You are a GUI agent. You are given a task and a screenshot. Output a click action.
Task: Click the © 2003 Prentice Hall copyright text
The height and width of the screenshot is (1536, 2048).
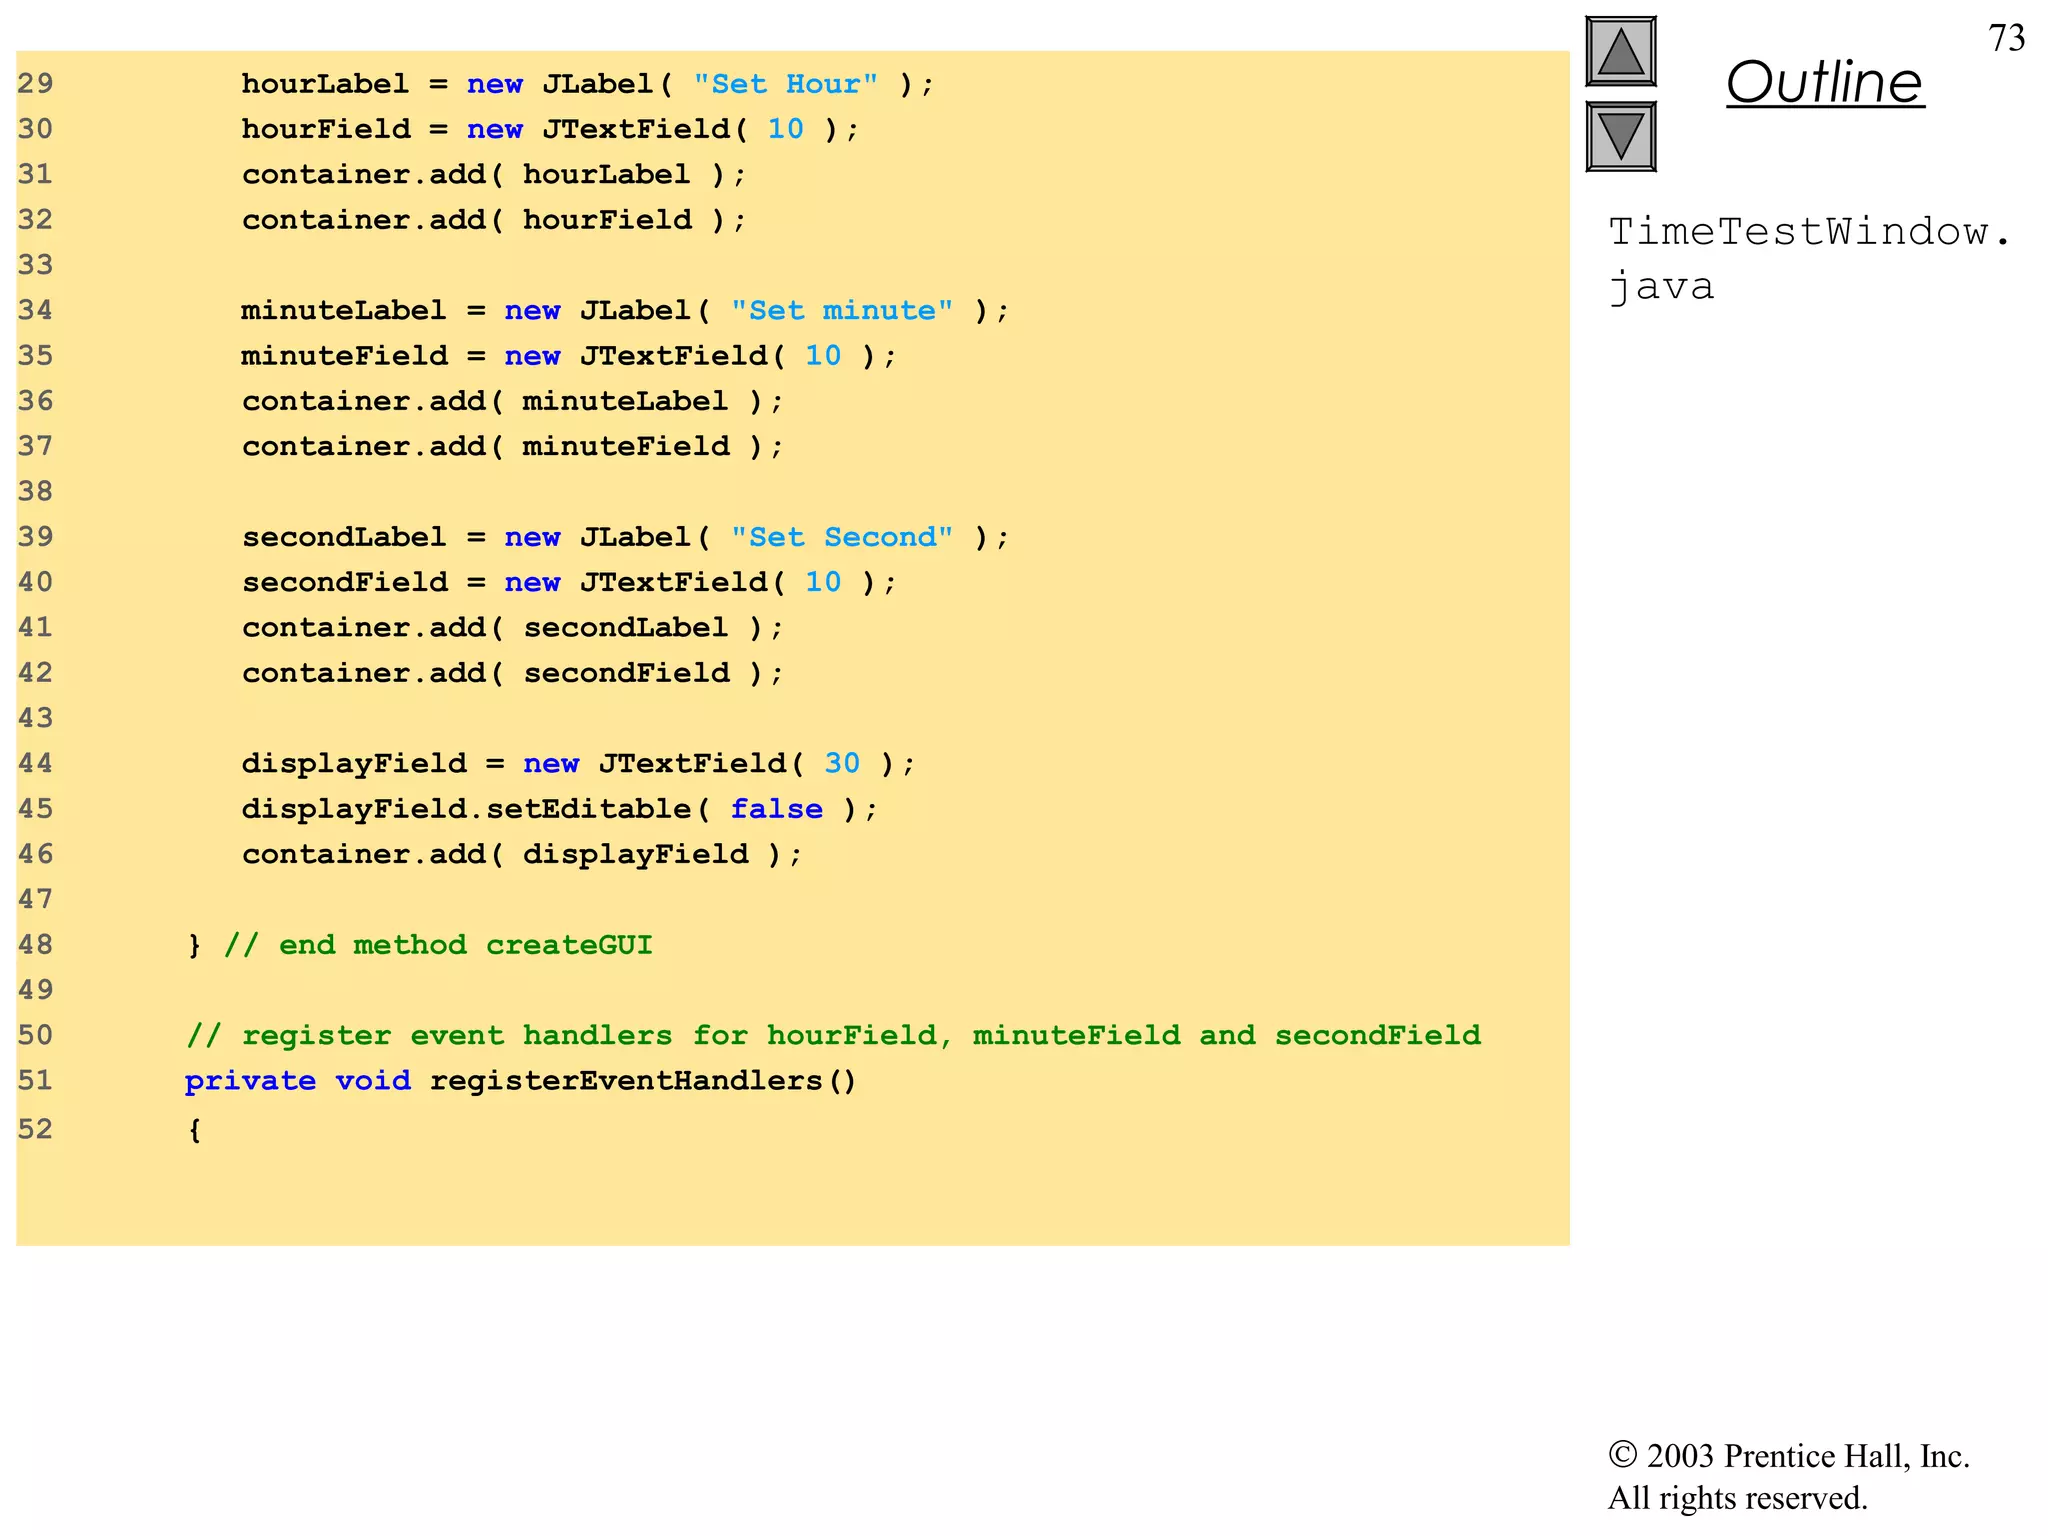coord(1789,1456)
